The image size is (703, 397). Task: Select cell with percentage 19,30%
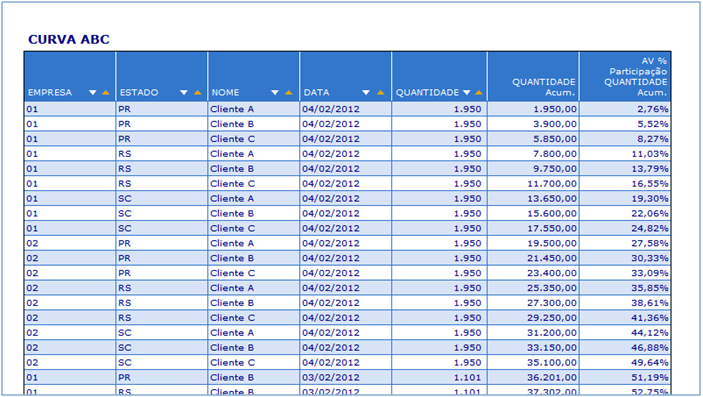pyautogui.click(x=625, y=198)
